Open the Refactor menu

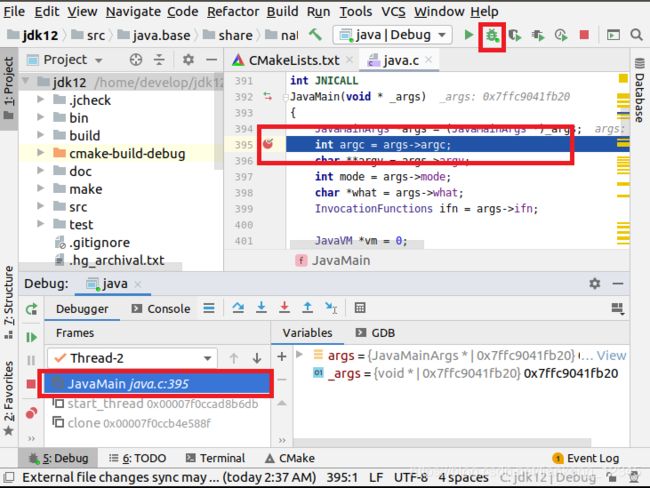pyautogui.click(x=233, y=11)
